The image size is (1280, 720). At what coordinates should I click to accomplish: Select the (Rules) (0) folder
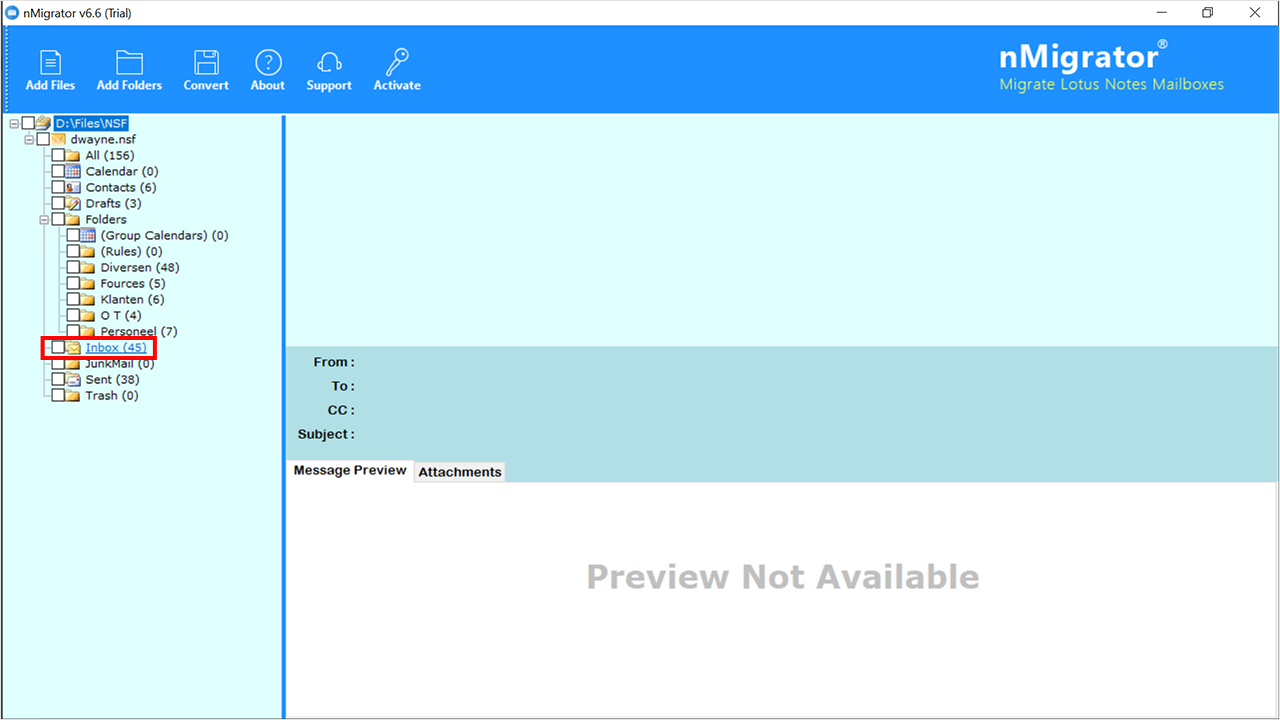click(x=131, y=251)
